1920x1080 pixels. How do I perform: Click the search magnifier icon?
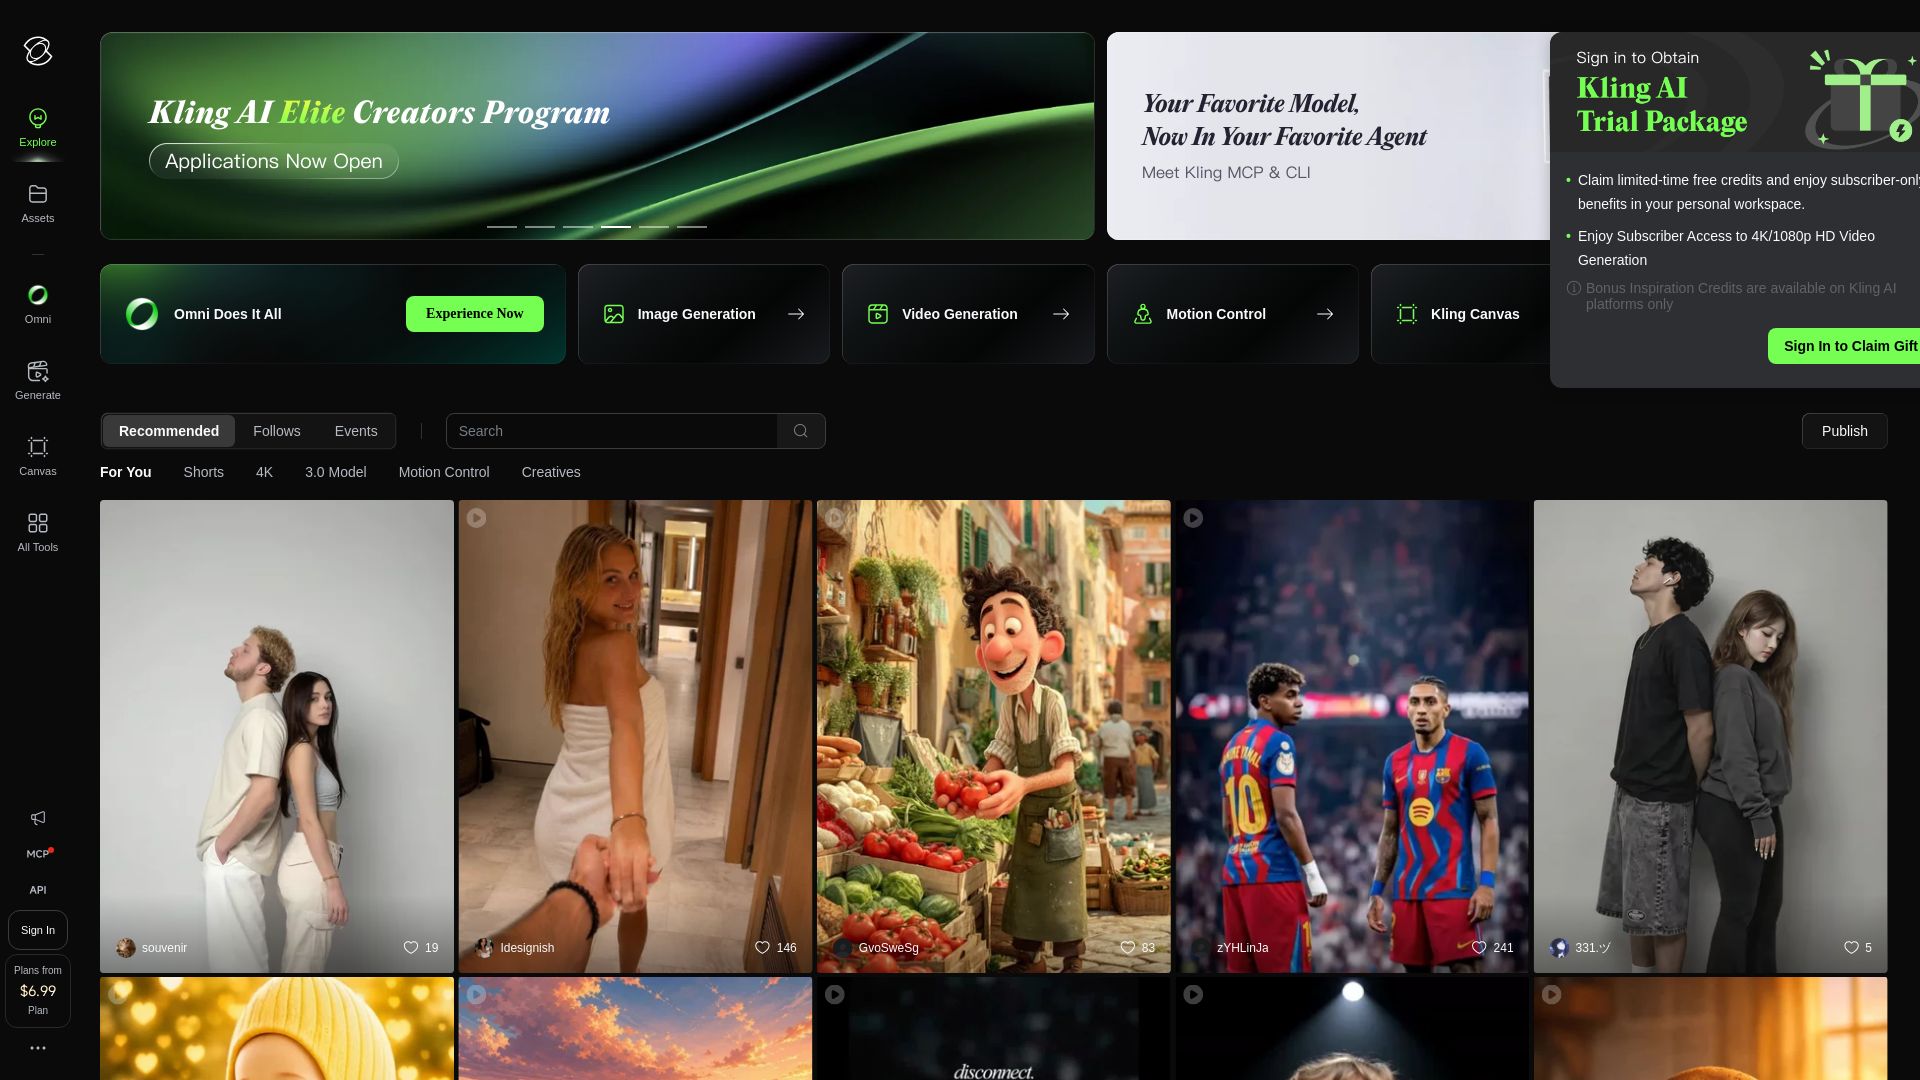(x=801, y=431)
